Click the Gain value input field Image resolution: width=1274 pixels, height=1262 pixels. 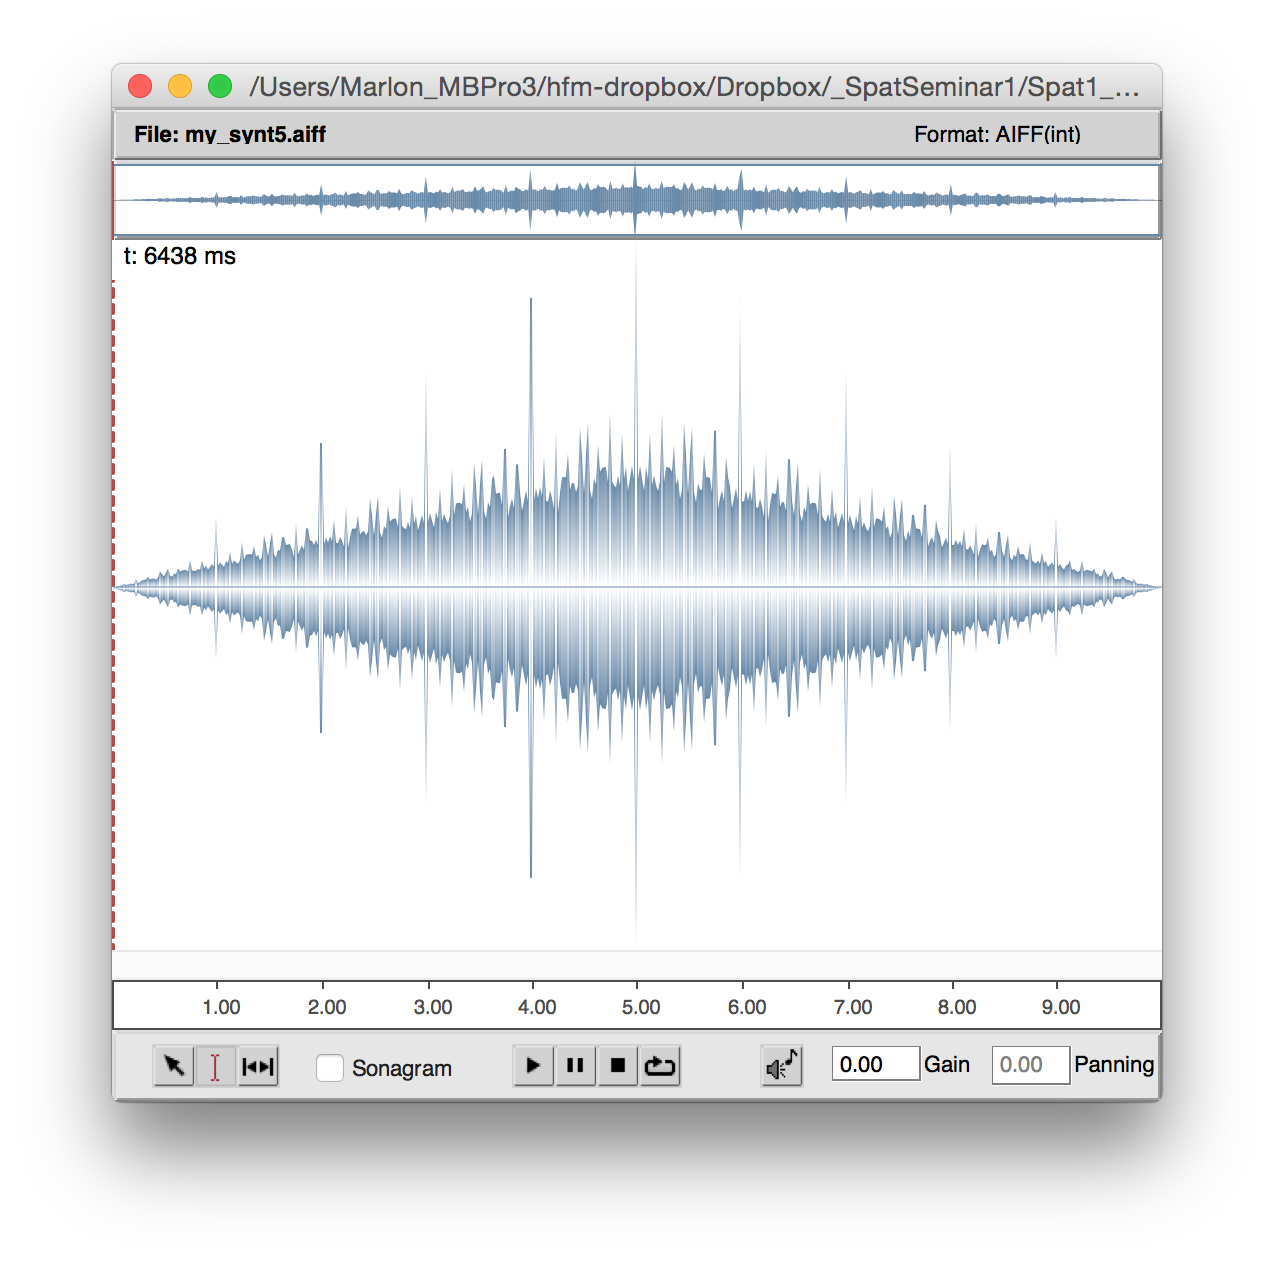875,1064
